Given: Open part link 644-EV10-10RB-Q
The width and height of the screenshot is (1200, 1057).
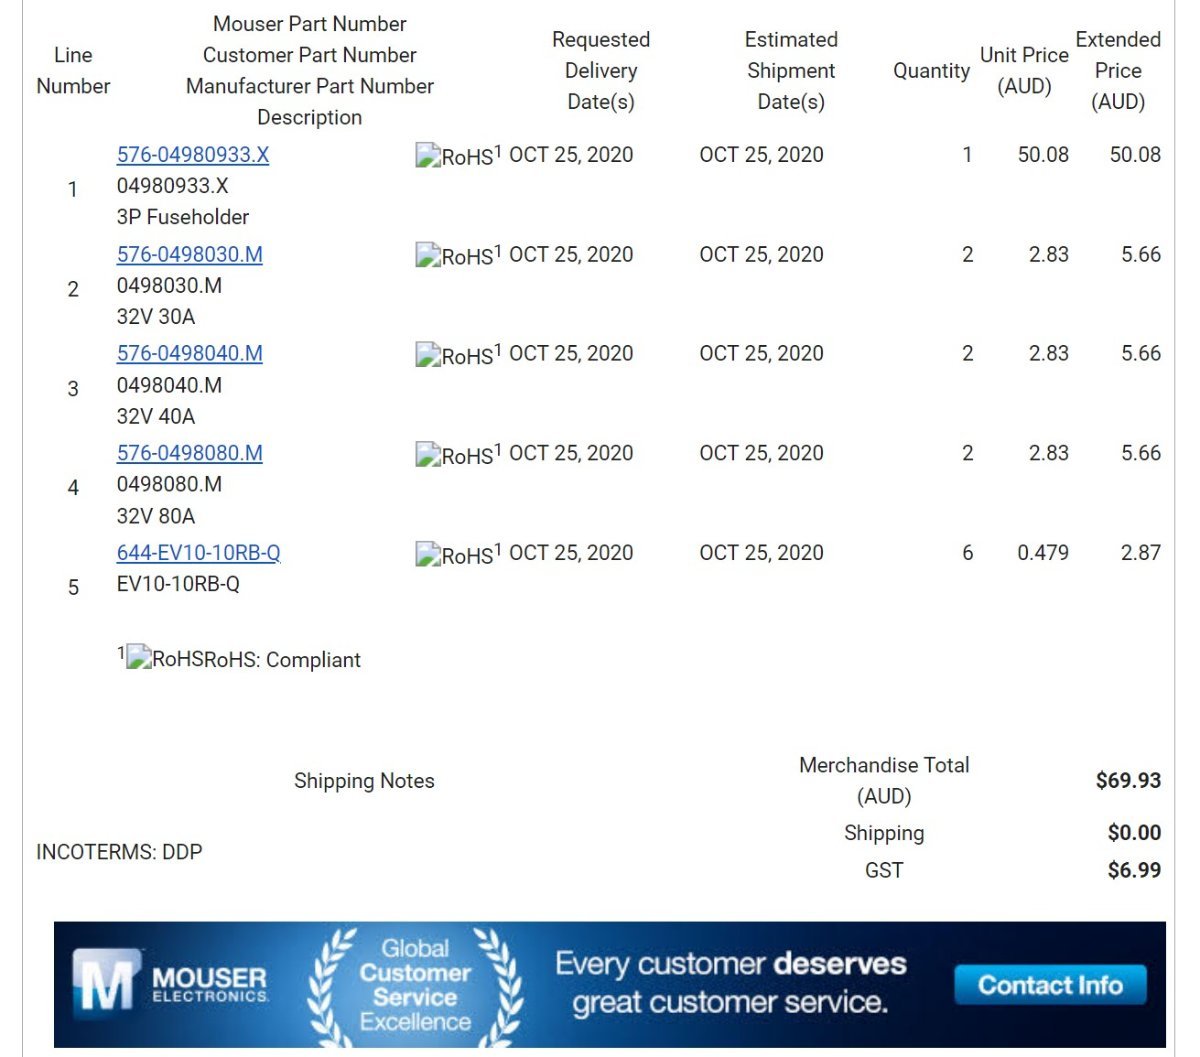Looking at the screenshot, I should coord(198,553).
